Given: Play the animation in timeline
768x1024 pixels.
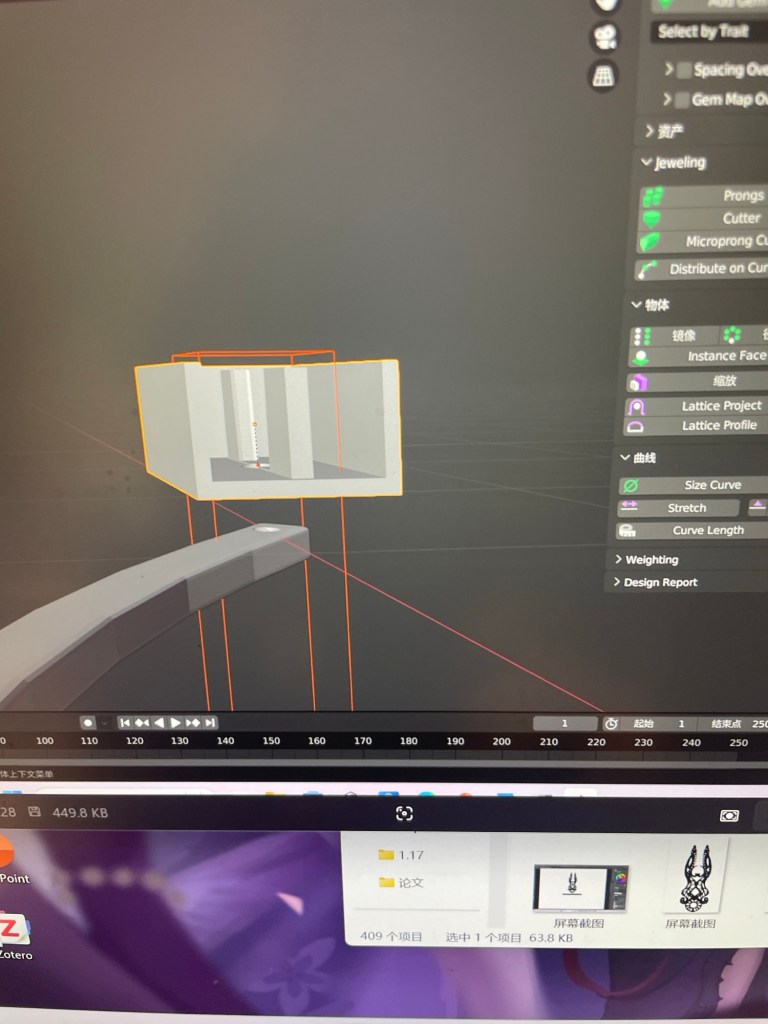Looking at the screenshot, I should click(x=176, y=722).
